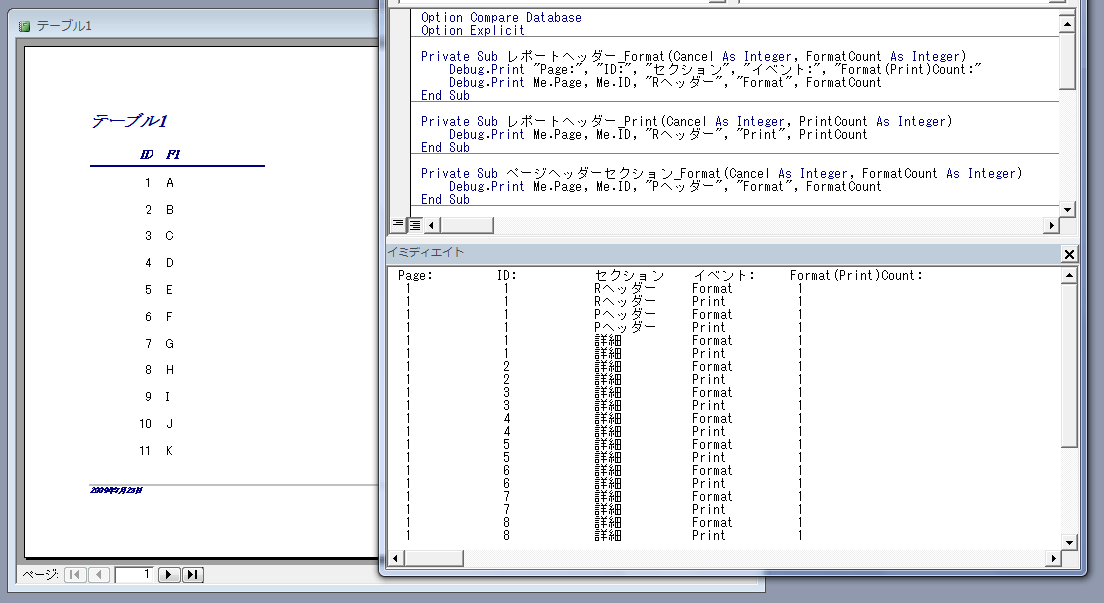Click Immediate window horizontal scroll right arrow
Image resolution: width=1104 pixels, height=603 pixels.
(1053, 559)
